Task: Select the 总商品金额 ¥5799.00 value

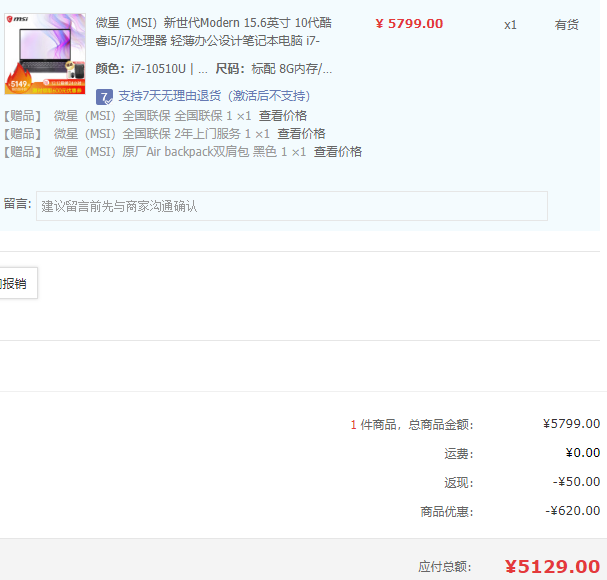Action: [x=571, y=424]
